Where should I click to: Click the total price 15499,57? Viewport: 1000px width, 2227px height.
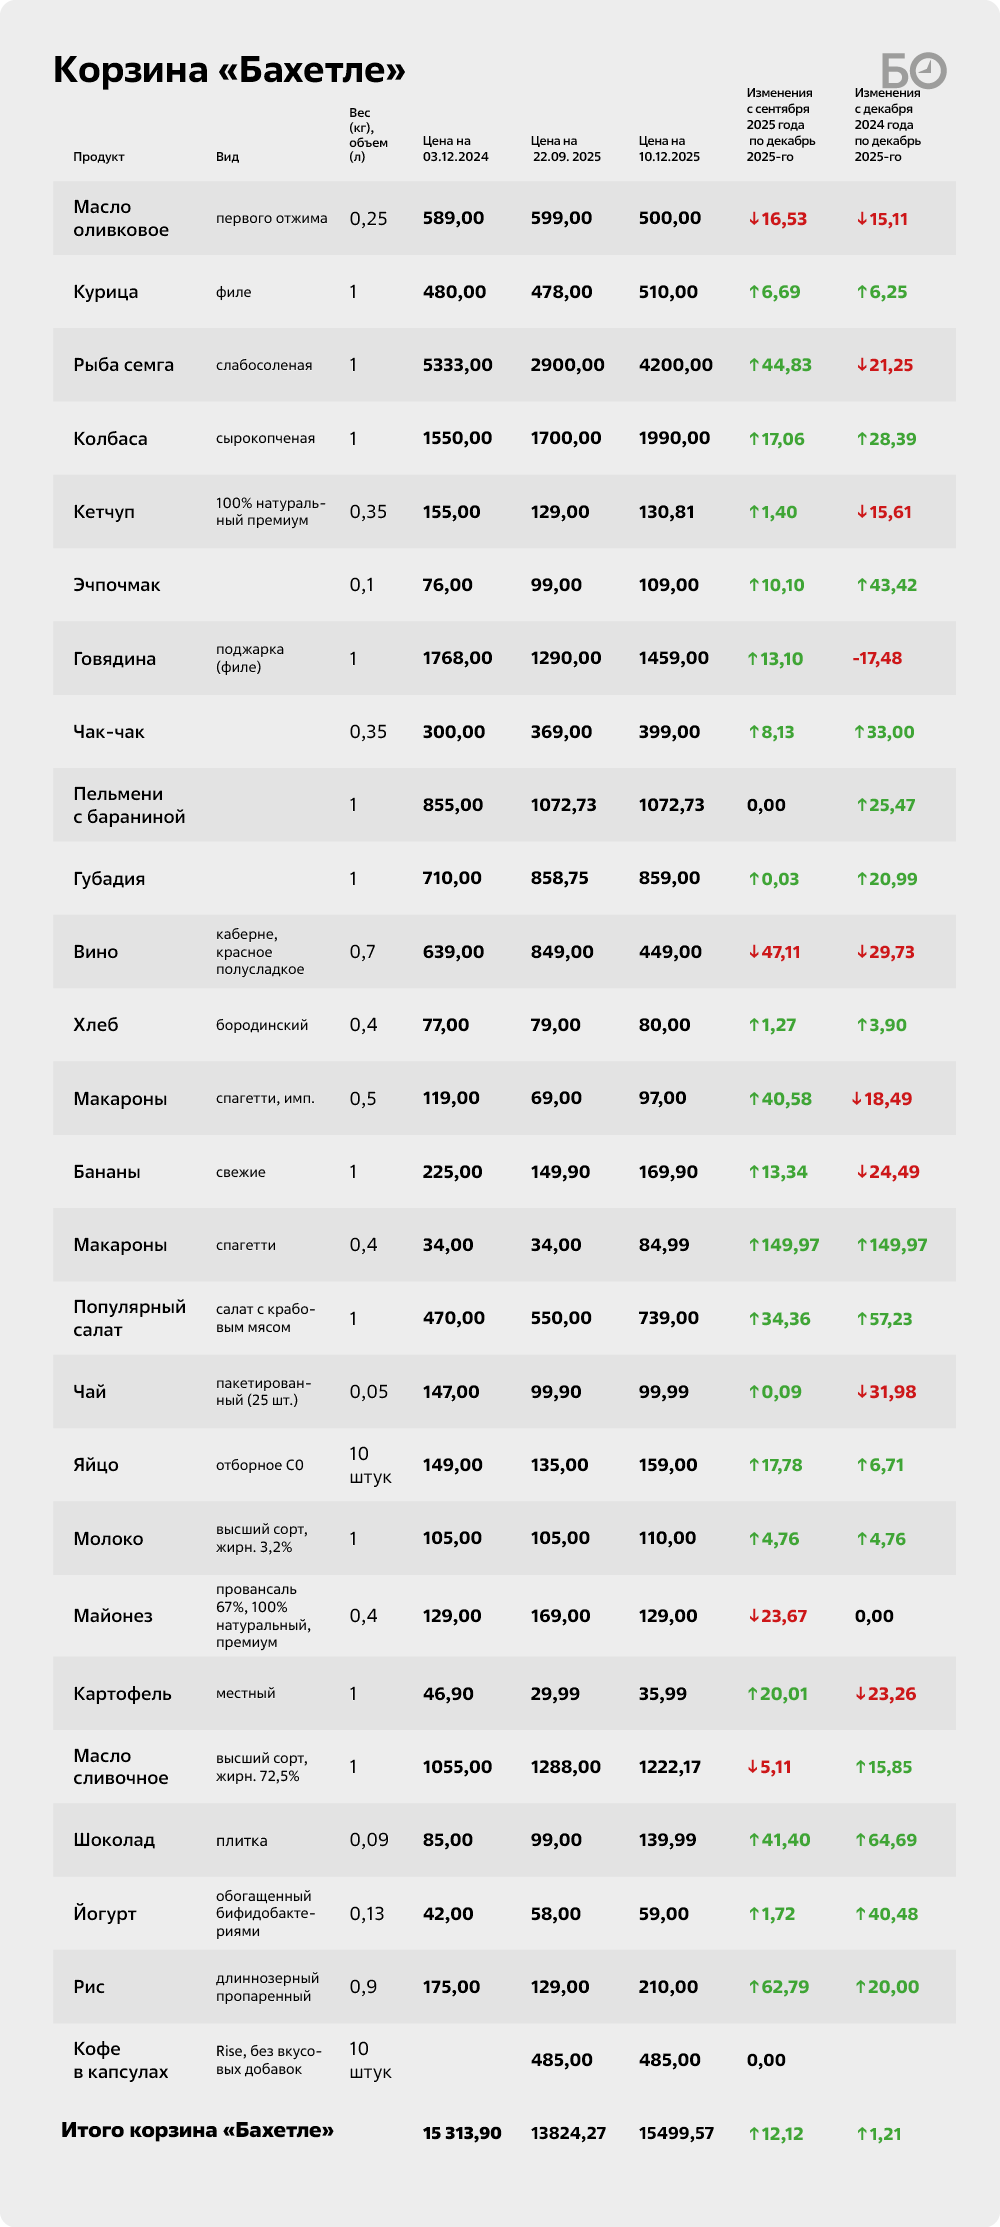pos(676,2133)
